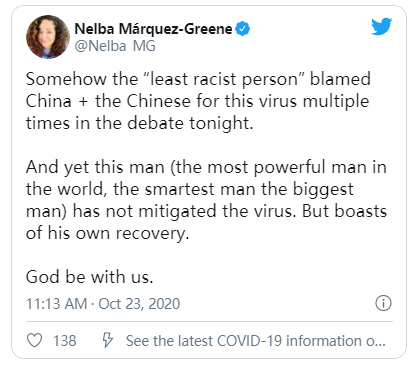Click the Twitter bird logo
The width and height of the screenshot is (413, 366).
(x=382, y=26)
